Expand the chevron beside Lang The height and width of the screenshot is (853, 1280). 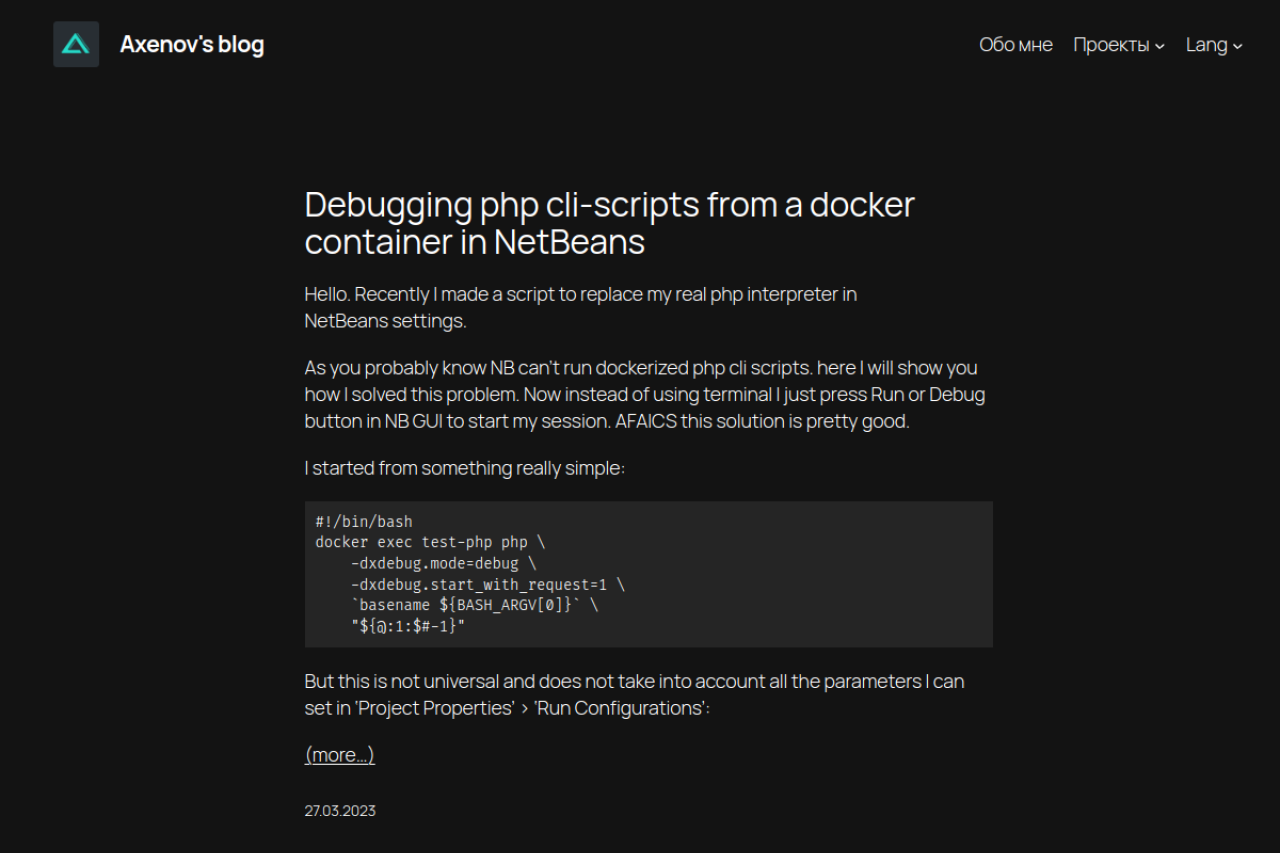[1238, 46]
